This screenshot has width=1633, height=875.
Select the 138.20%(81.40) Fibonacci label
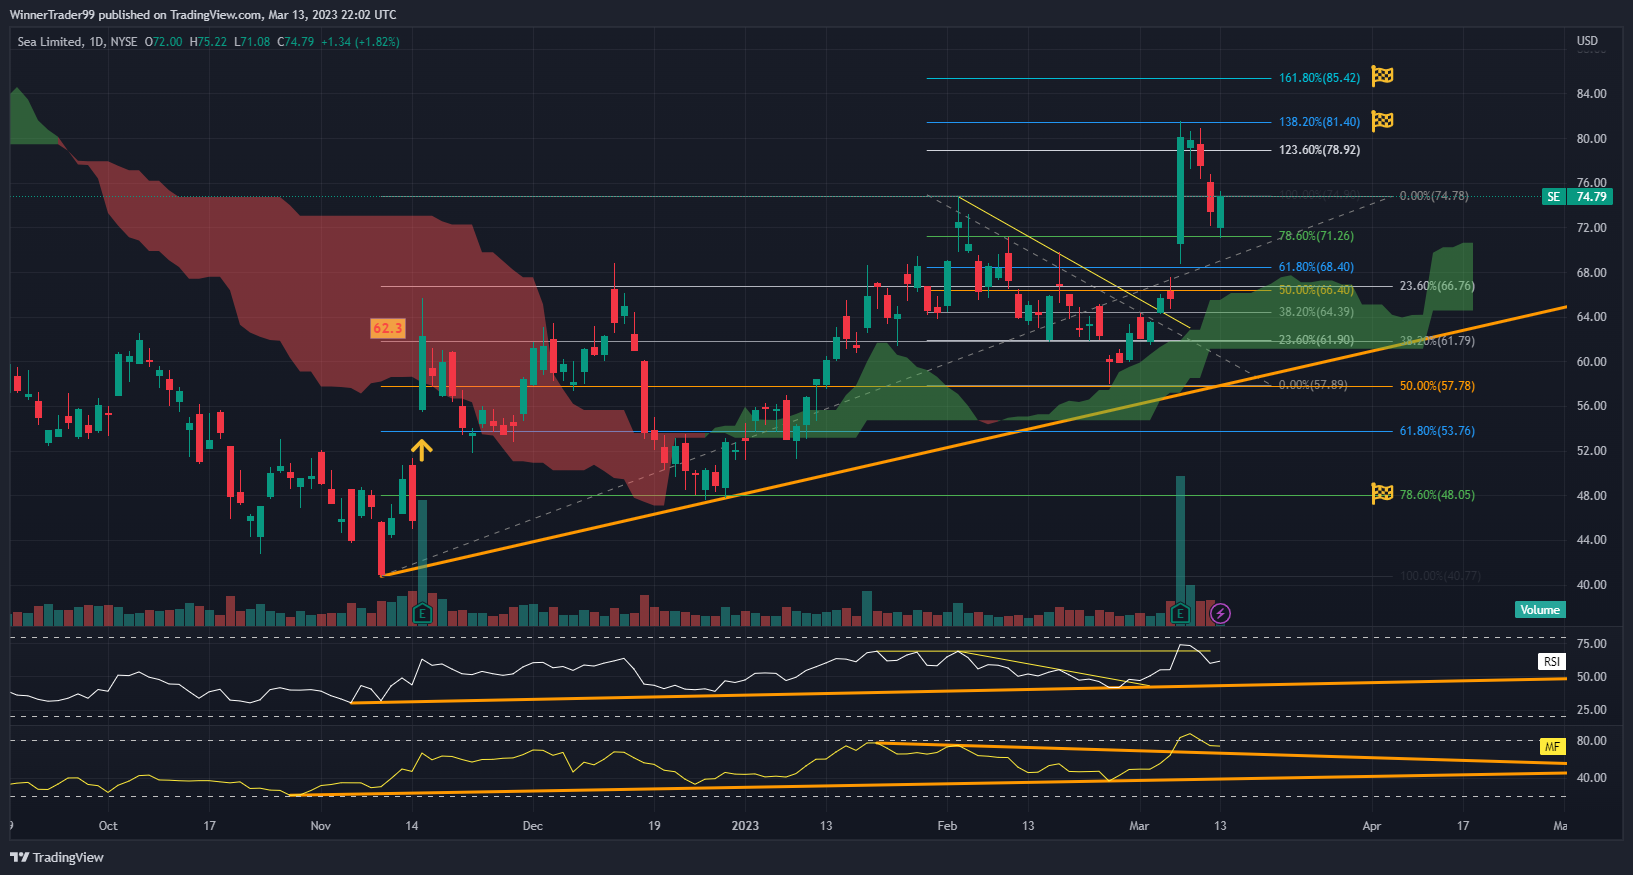coord(1319,122)
